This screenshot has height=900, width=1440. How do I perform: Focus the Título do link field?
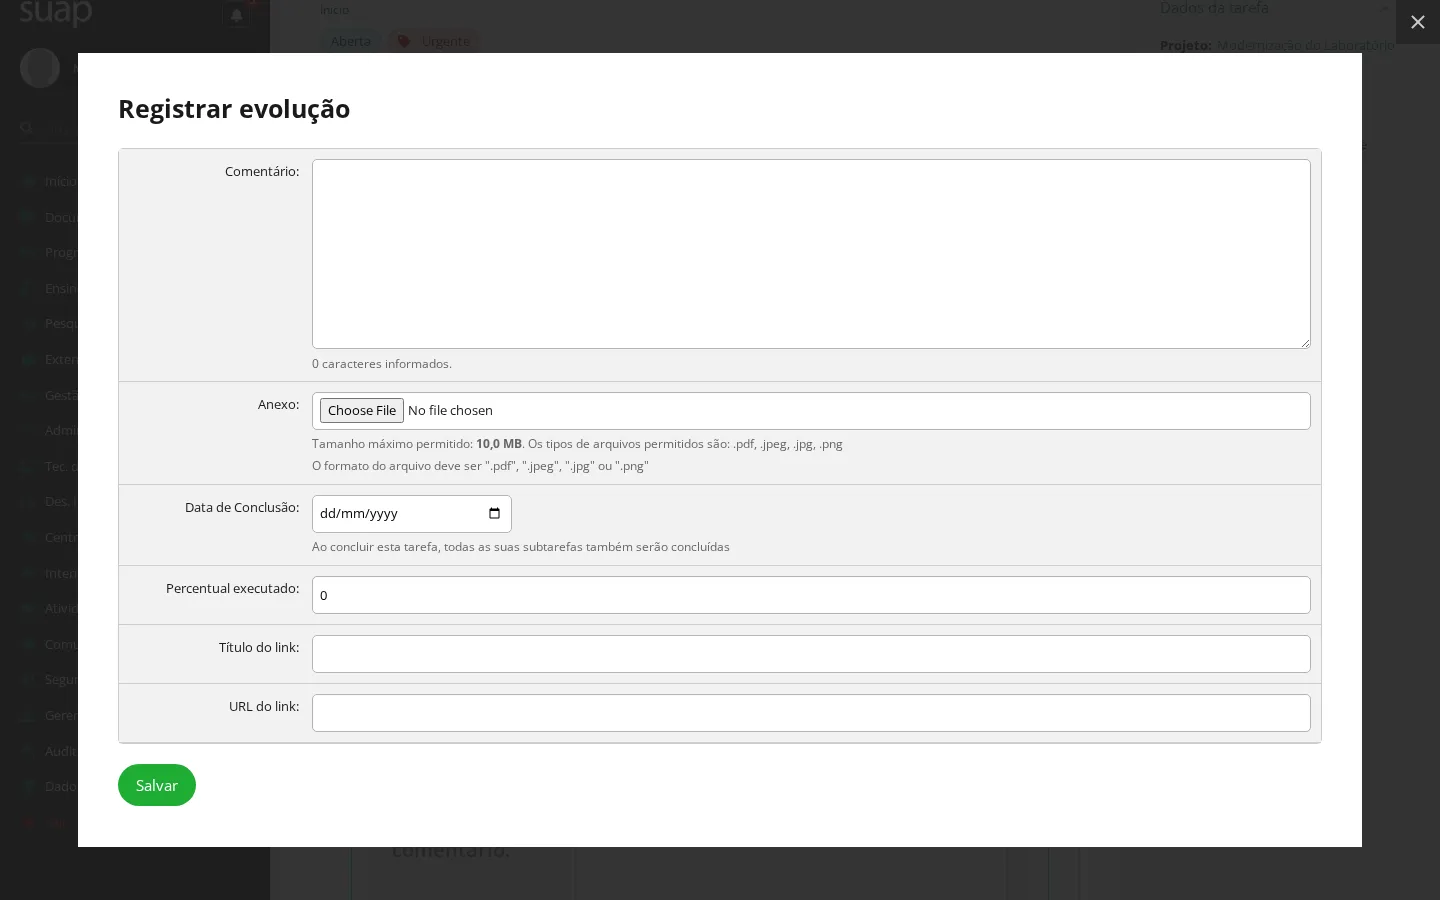[x=811, y=654]
